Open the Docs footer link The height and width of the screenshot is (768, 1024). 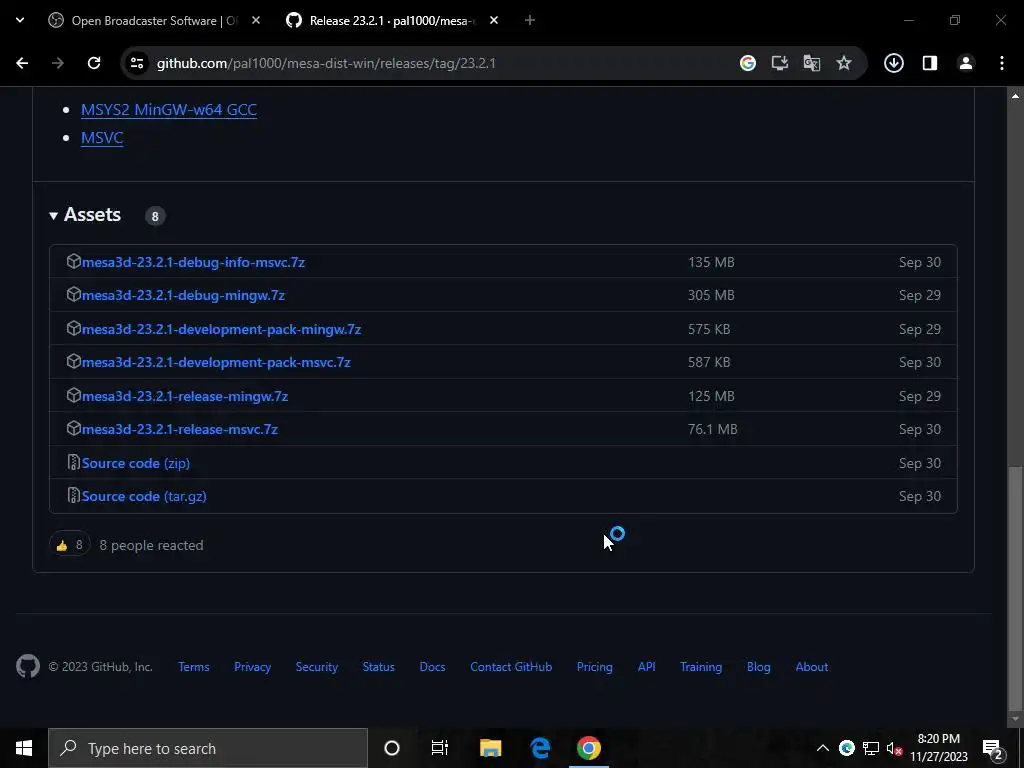432,667
